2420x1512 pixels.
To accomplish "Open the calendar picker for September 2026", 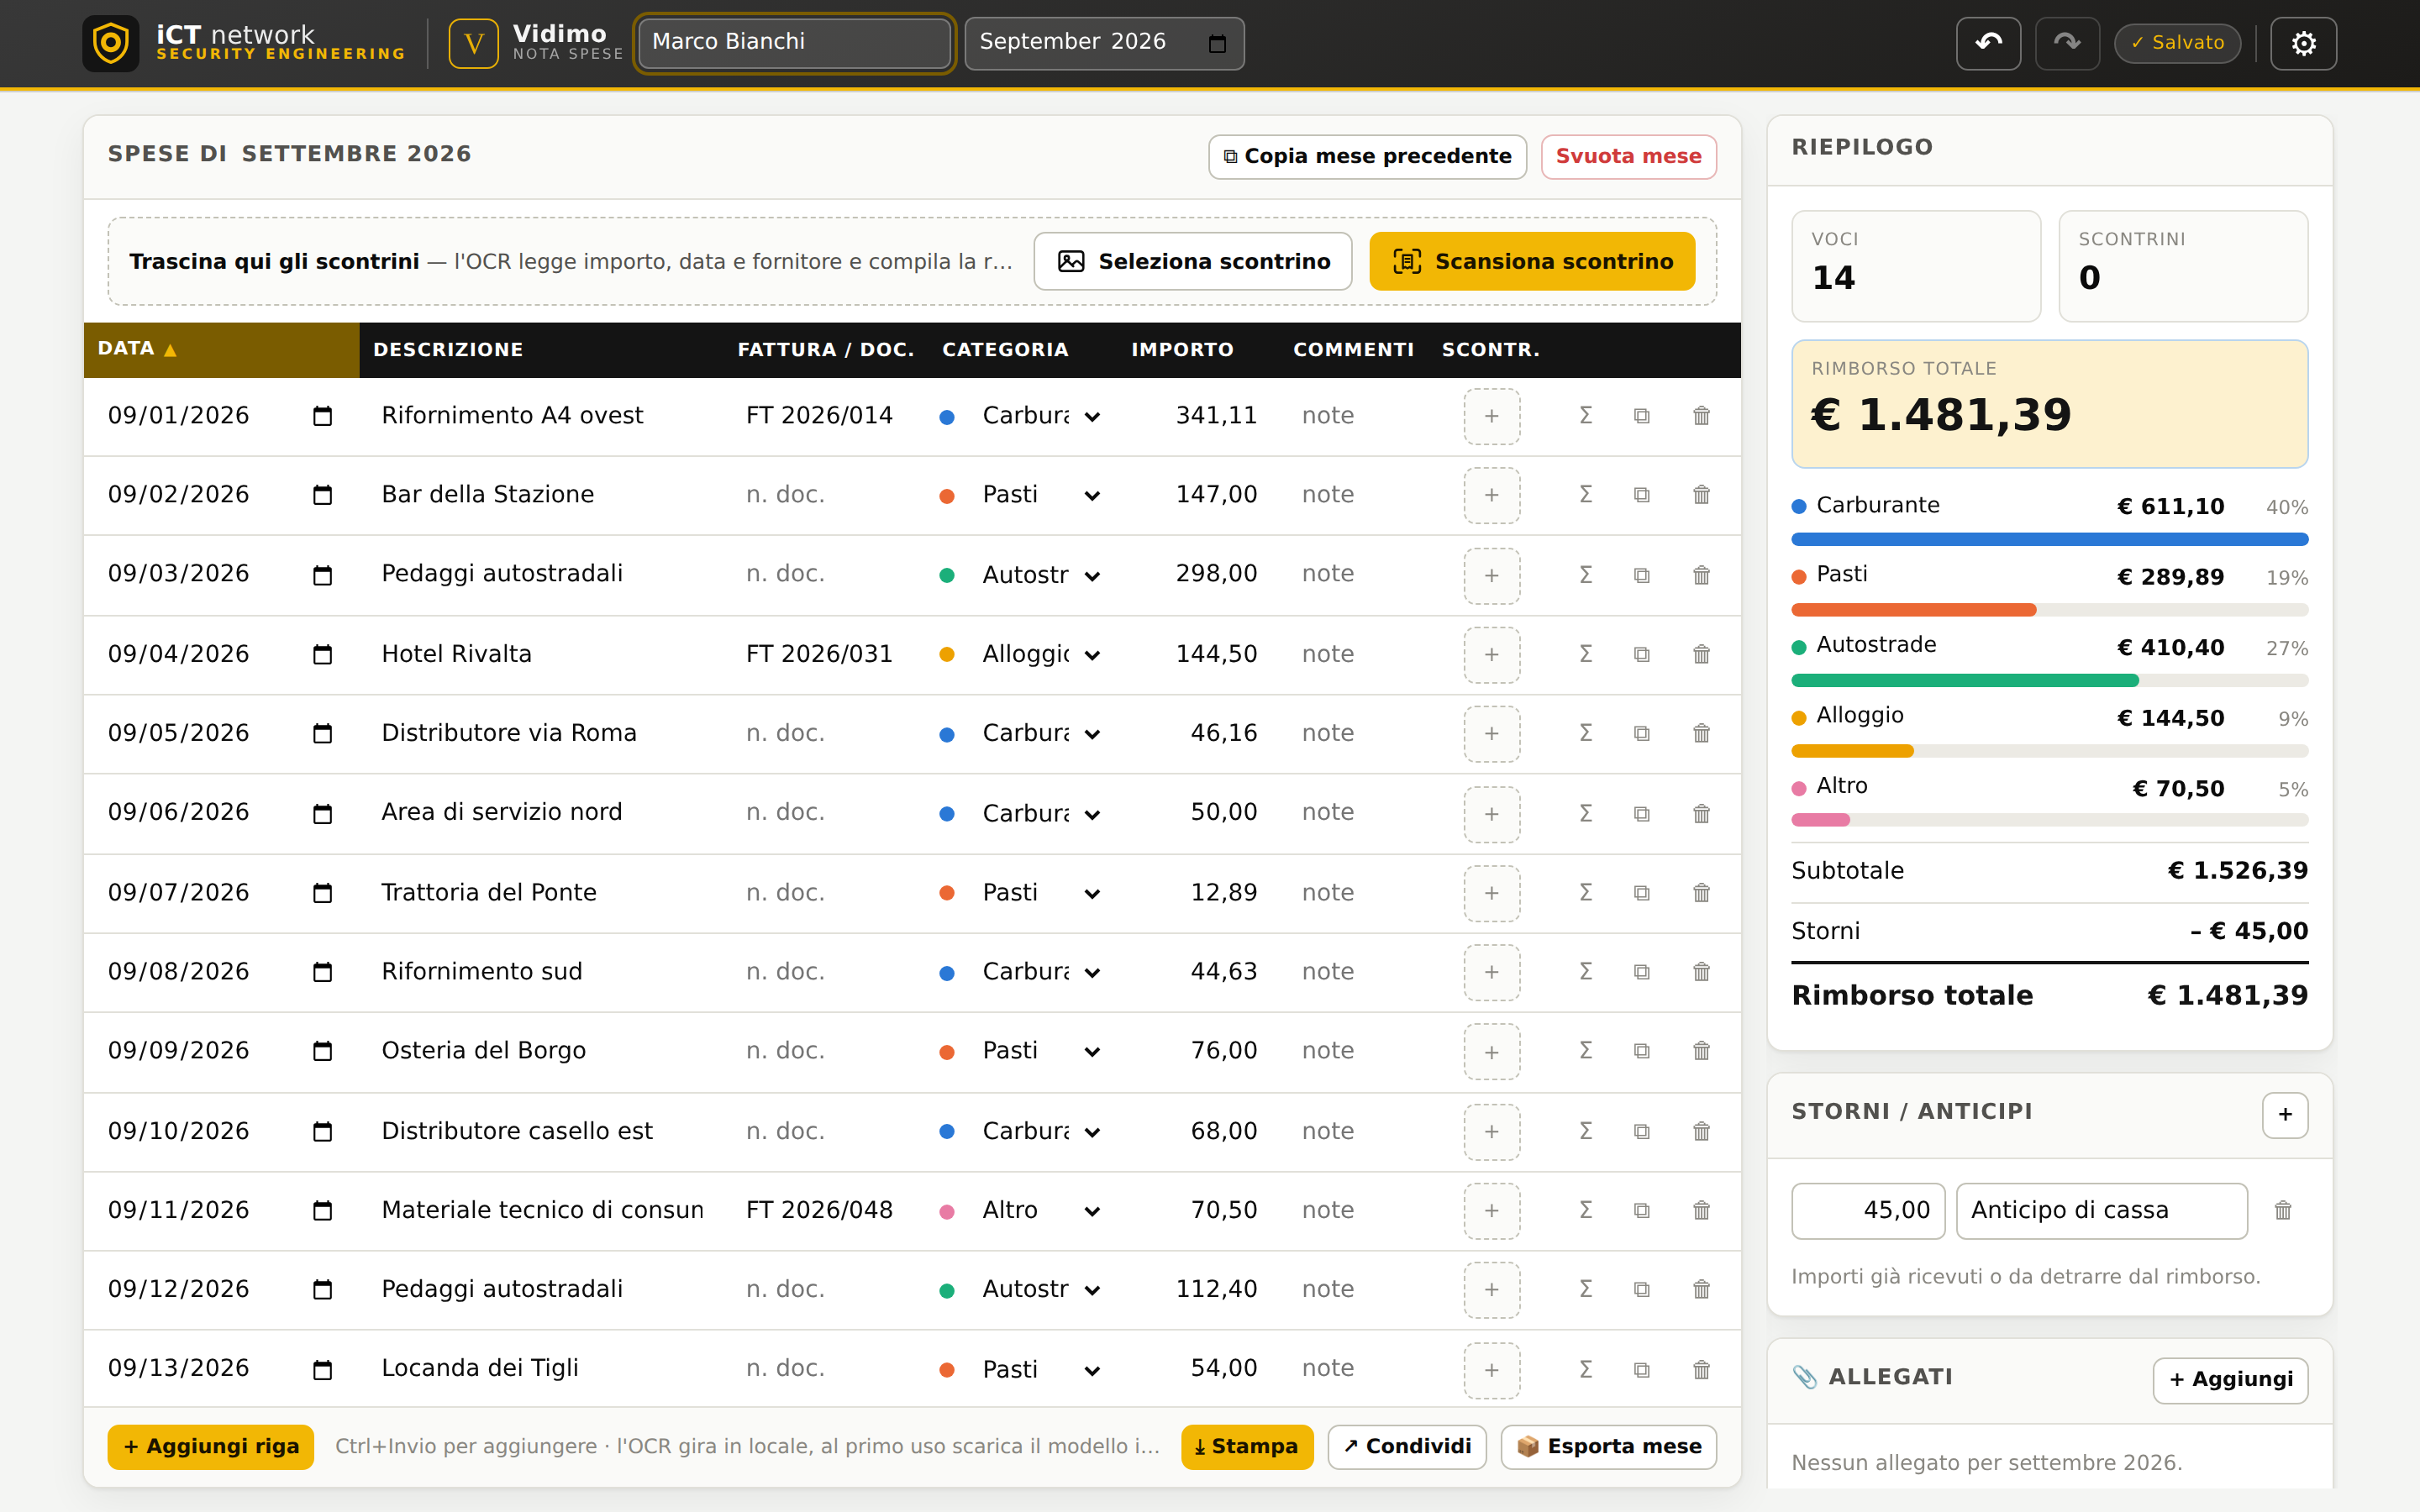I will click(1217, 43).
